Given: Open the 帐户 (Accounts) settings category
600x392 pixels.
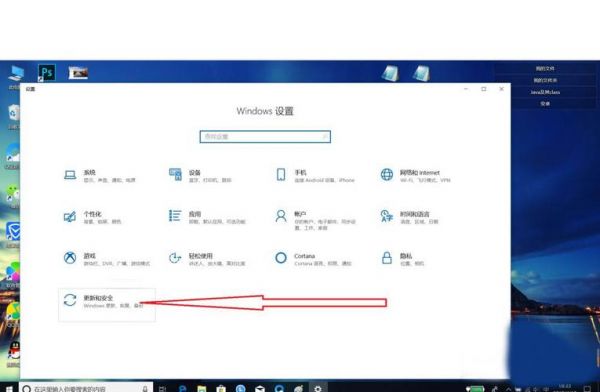Looking at the screenshot, I should click(315, 220).
